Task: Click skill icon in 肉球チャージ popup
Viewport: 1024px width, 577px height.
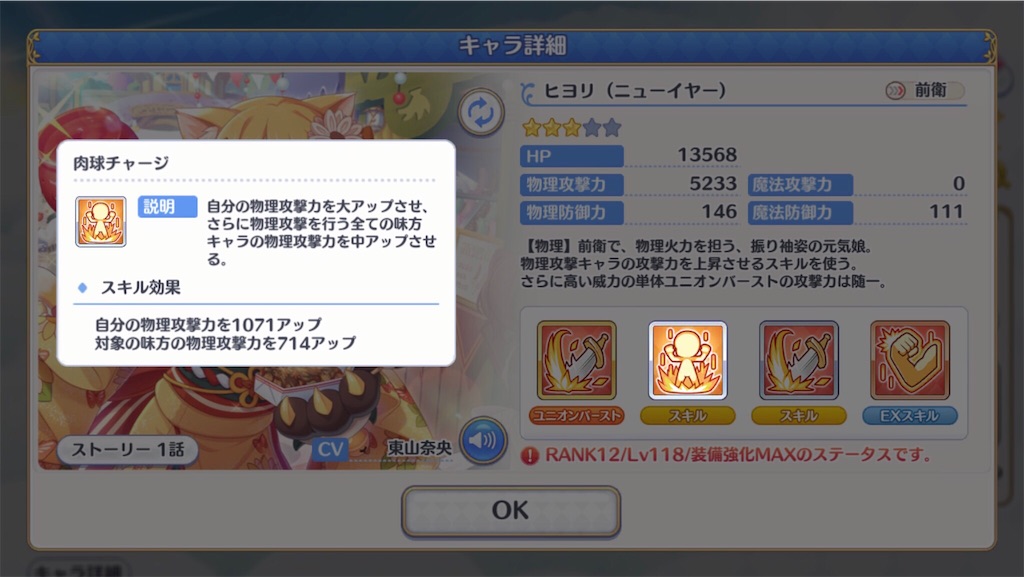Action: coord(101,222)
